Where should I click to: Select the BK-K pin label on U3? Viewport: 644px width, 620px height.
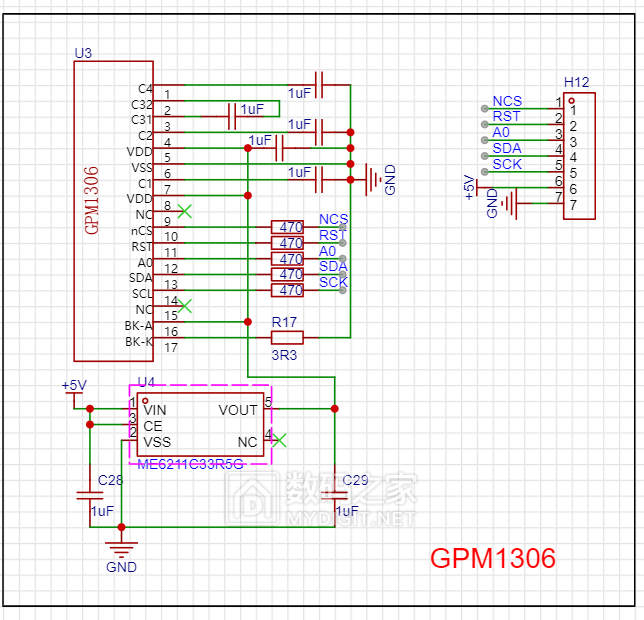pyautogui.click(x=139, y=342)
